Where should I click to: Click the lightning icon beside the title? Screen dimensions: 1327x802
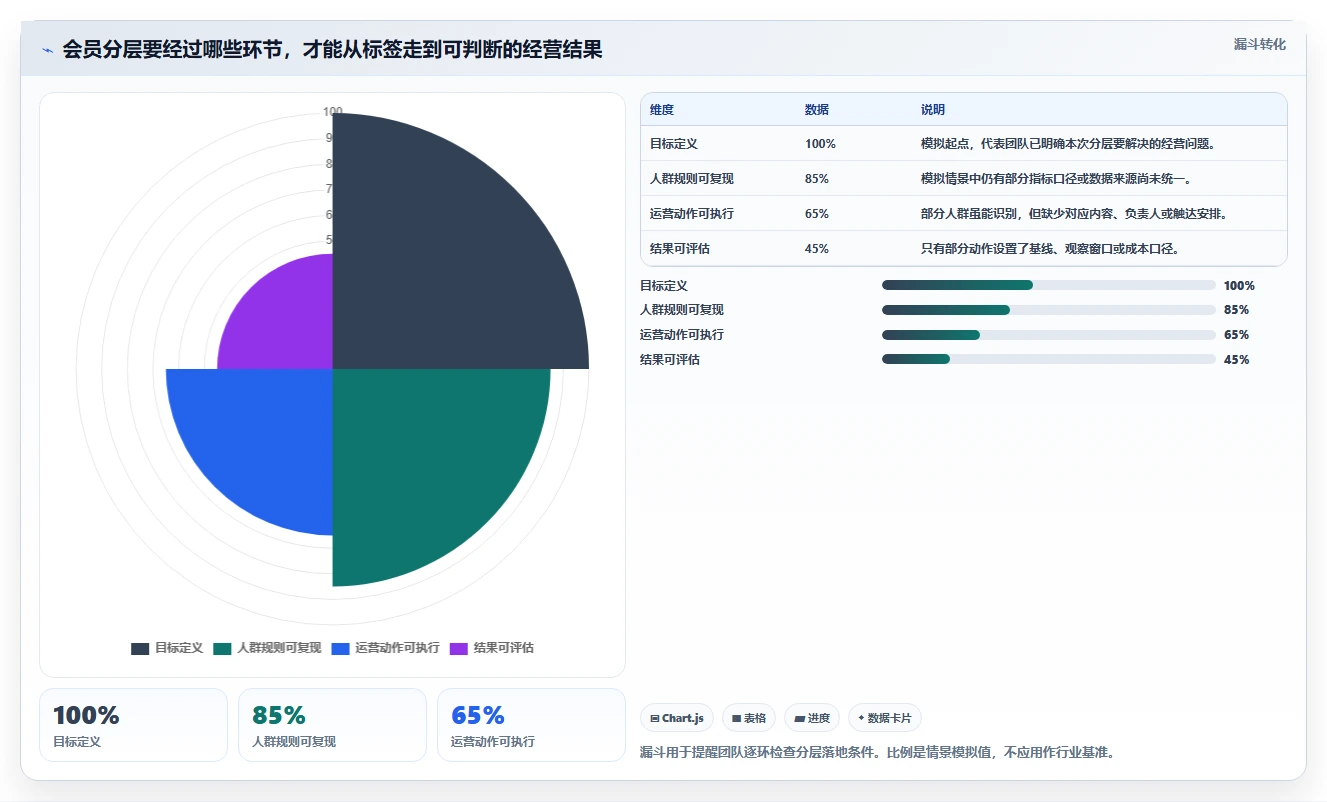pyautogui.click(x=47, y=50)
